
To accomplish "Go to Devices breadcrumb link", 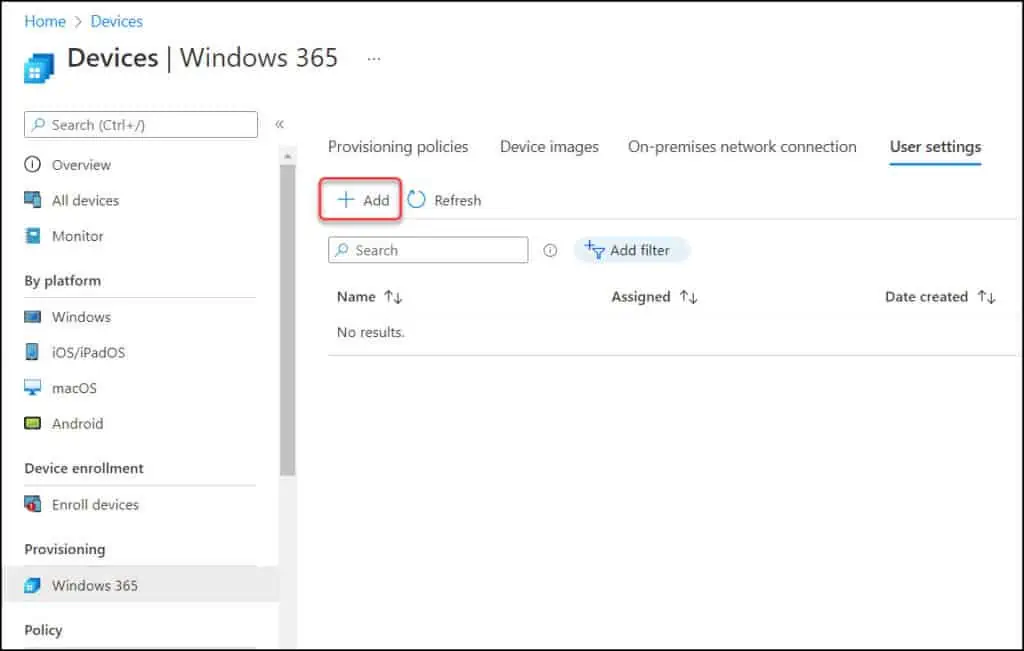I will (x=116, y=21).
